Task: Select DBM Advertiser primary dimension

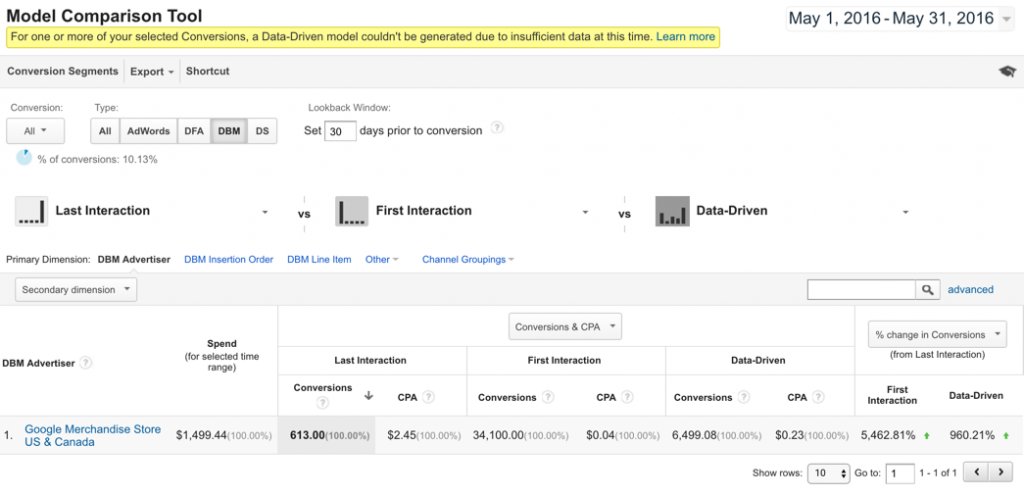Action: click(134, 260)
